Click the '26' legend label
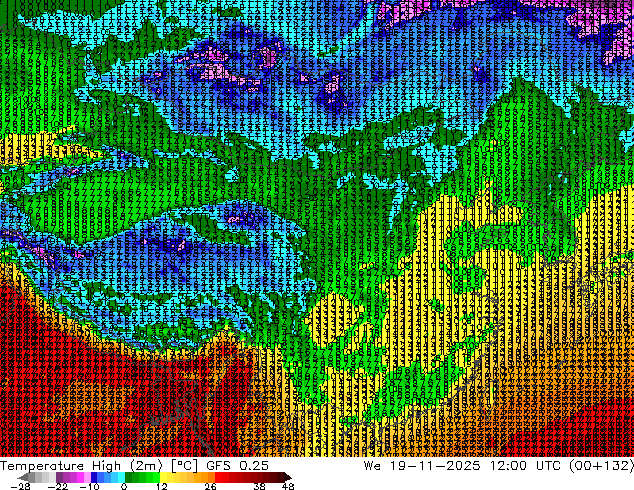 click(210, 486)
